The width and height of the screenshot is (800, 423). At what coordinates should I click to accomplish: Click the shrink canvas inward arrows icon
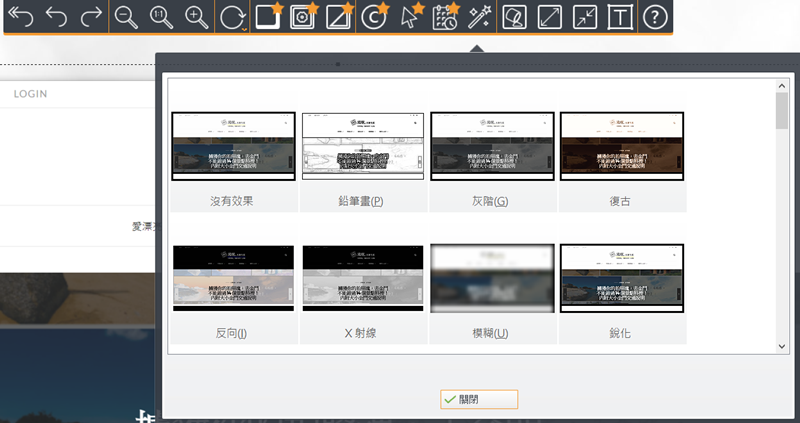click(x=585, y=17)
